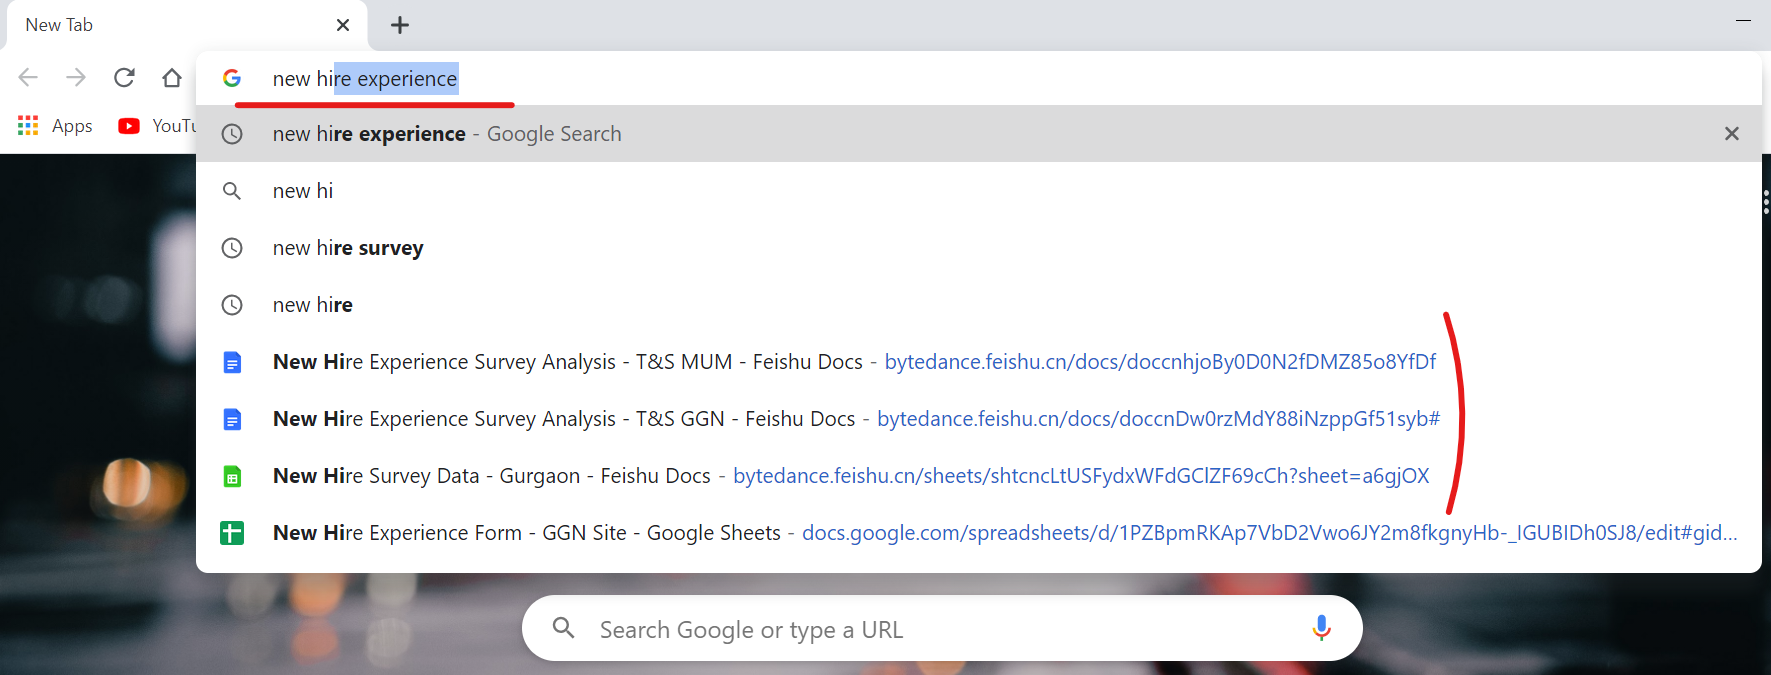The width and height of the screenshot is (1771, 675).
Task: Open New Hire Survey Data Gurgaon sheet
Action: (x=978, y=476)
